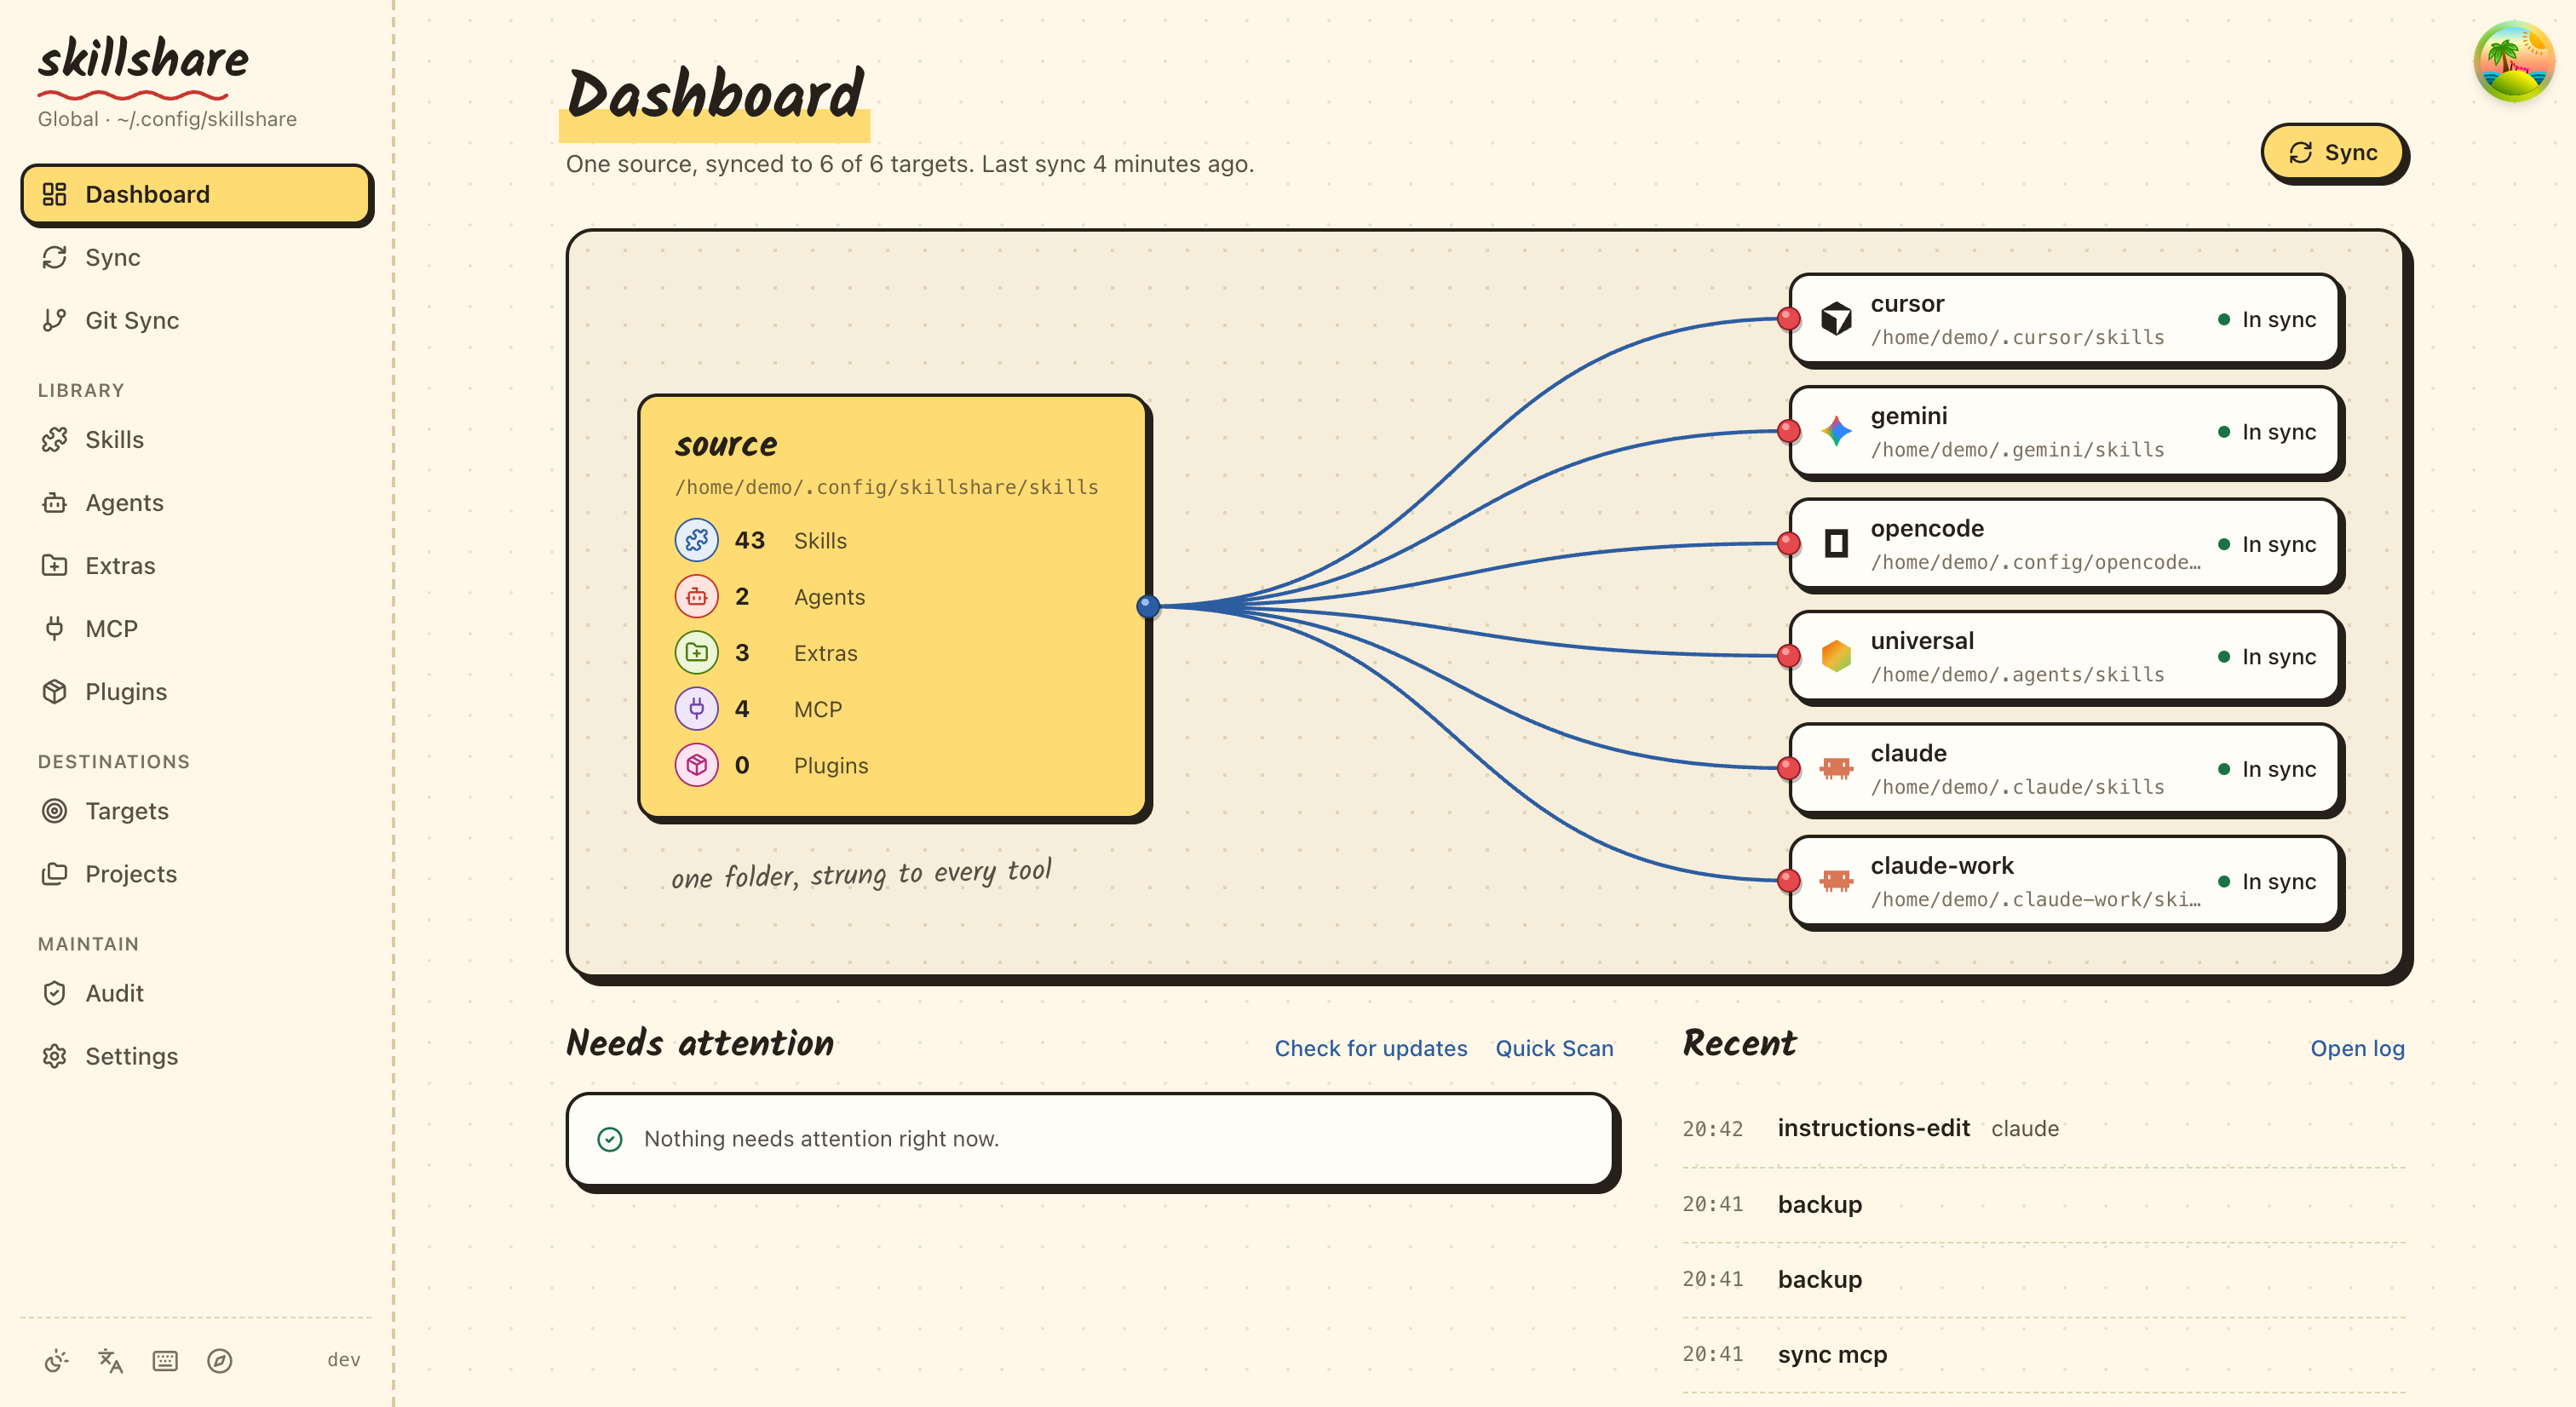Click the claude target icon
The height and width of the screenshot is (1407, 2576).
[1836, 768]
